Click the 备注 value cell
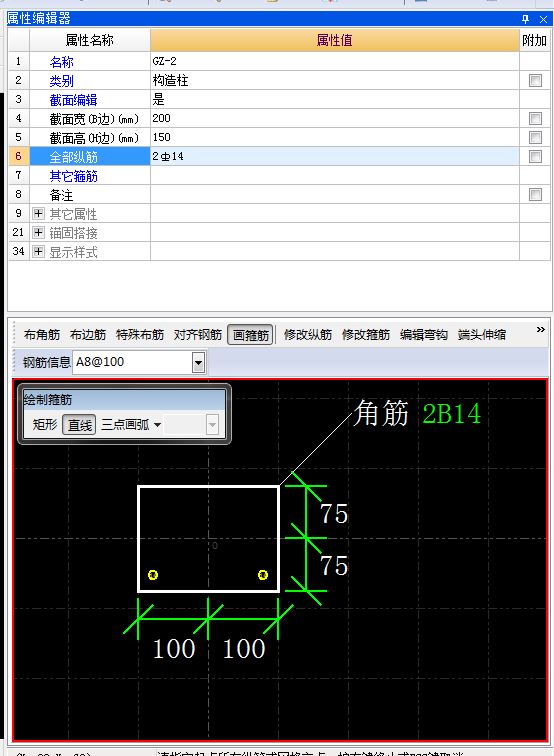The height and width of the screenshot is (756, 554). [335, 194]
